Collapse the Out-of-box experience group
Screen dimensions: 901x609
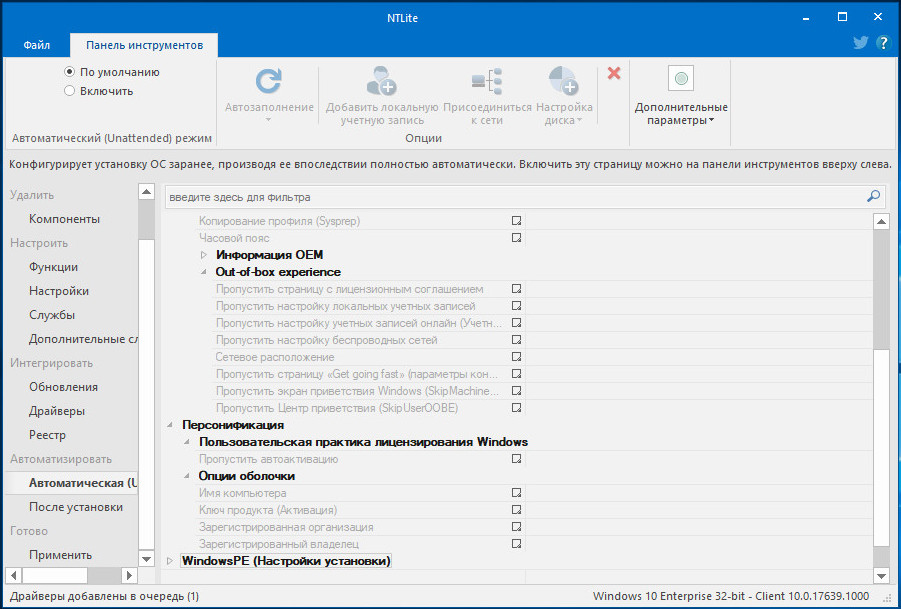tap(203, 272)
